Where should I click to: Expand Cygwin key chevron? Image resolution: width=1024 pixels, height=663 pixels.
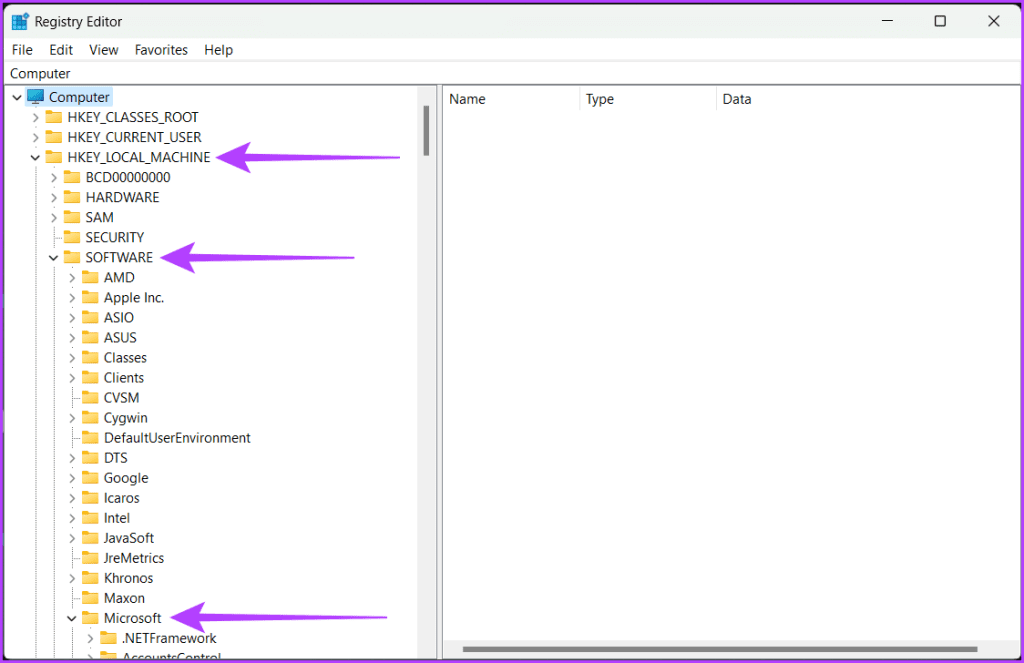[72, 418]
